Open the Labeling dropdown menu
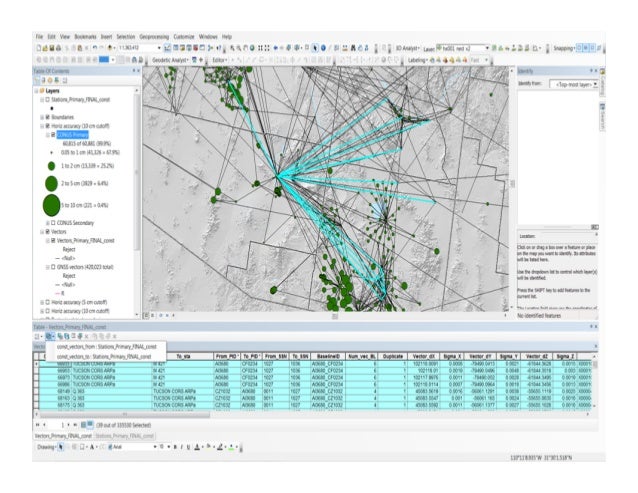This screenshot has height=493, width=638. [x=418, y=60]
